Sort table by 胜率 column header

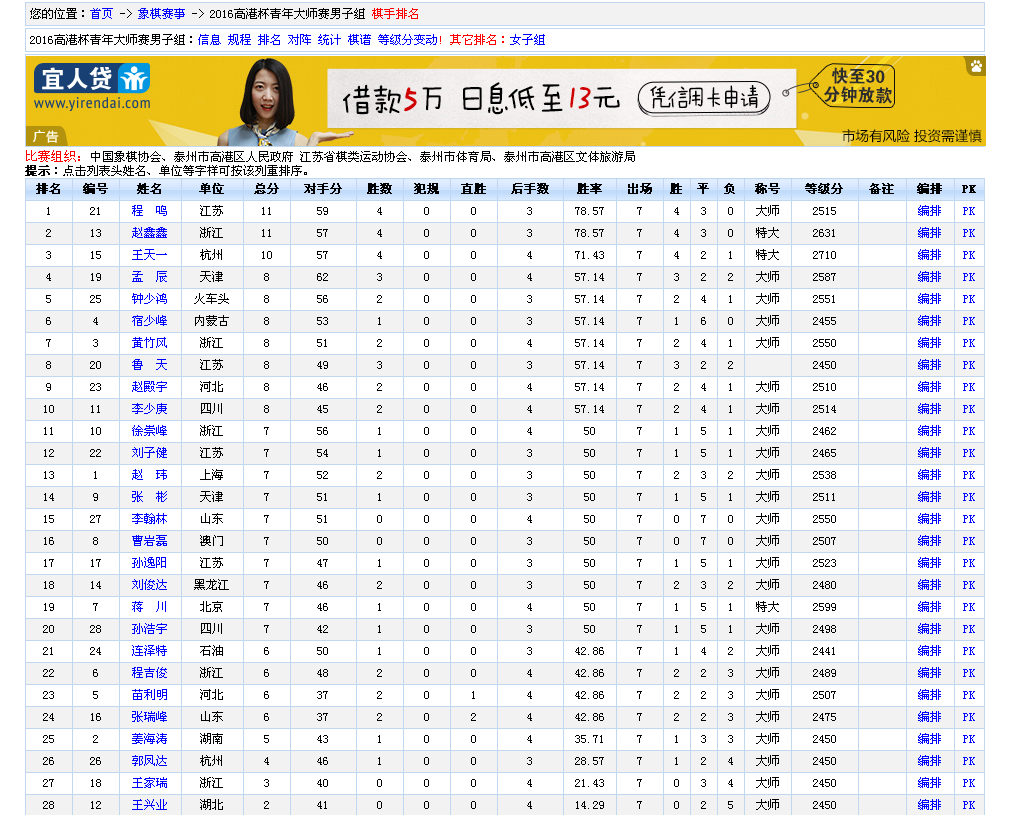(x=589, y=189)
